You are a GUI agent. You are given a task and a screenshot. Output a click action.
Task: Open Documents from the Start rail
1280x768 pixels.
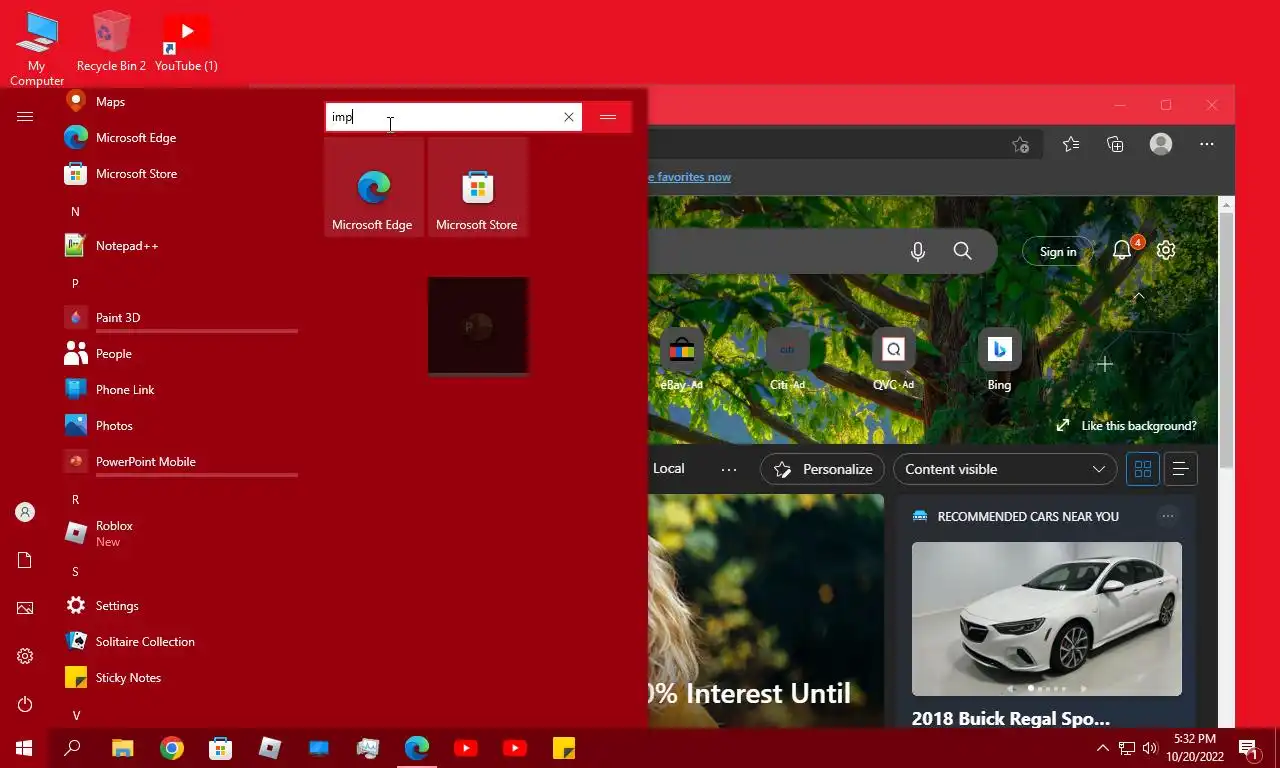[x=25, y=560]
